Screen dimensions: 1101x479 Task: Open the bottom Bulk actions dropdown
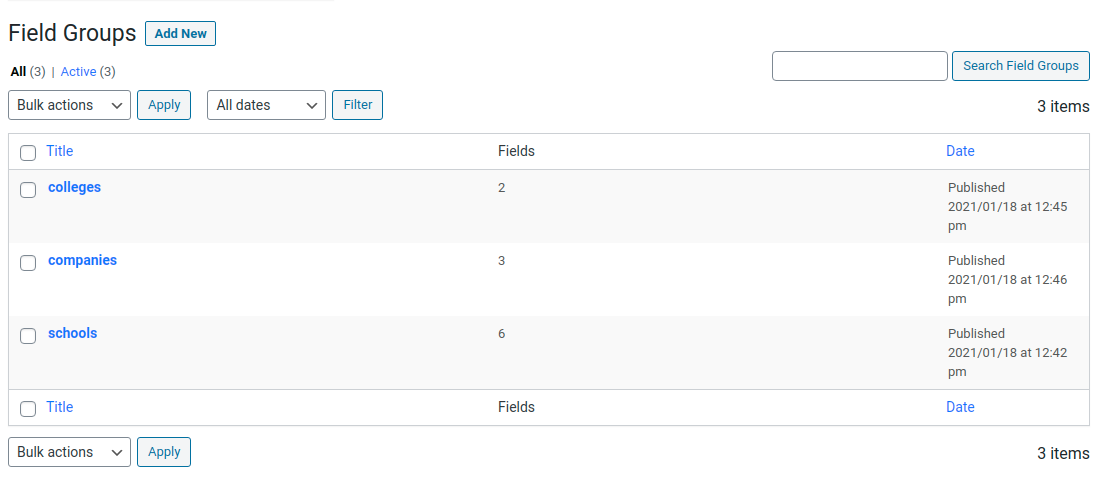pos(70,452)
